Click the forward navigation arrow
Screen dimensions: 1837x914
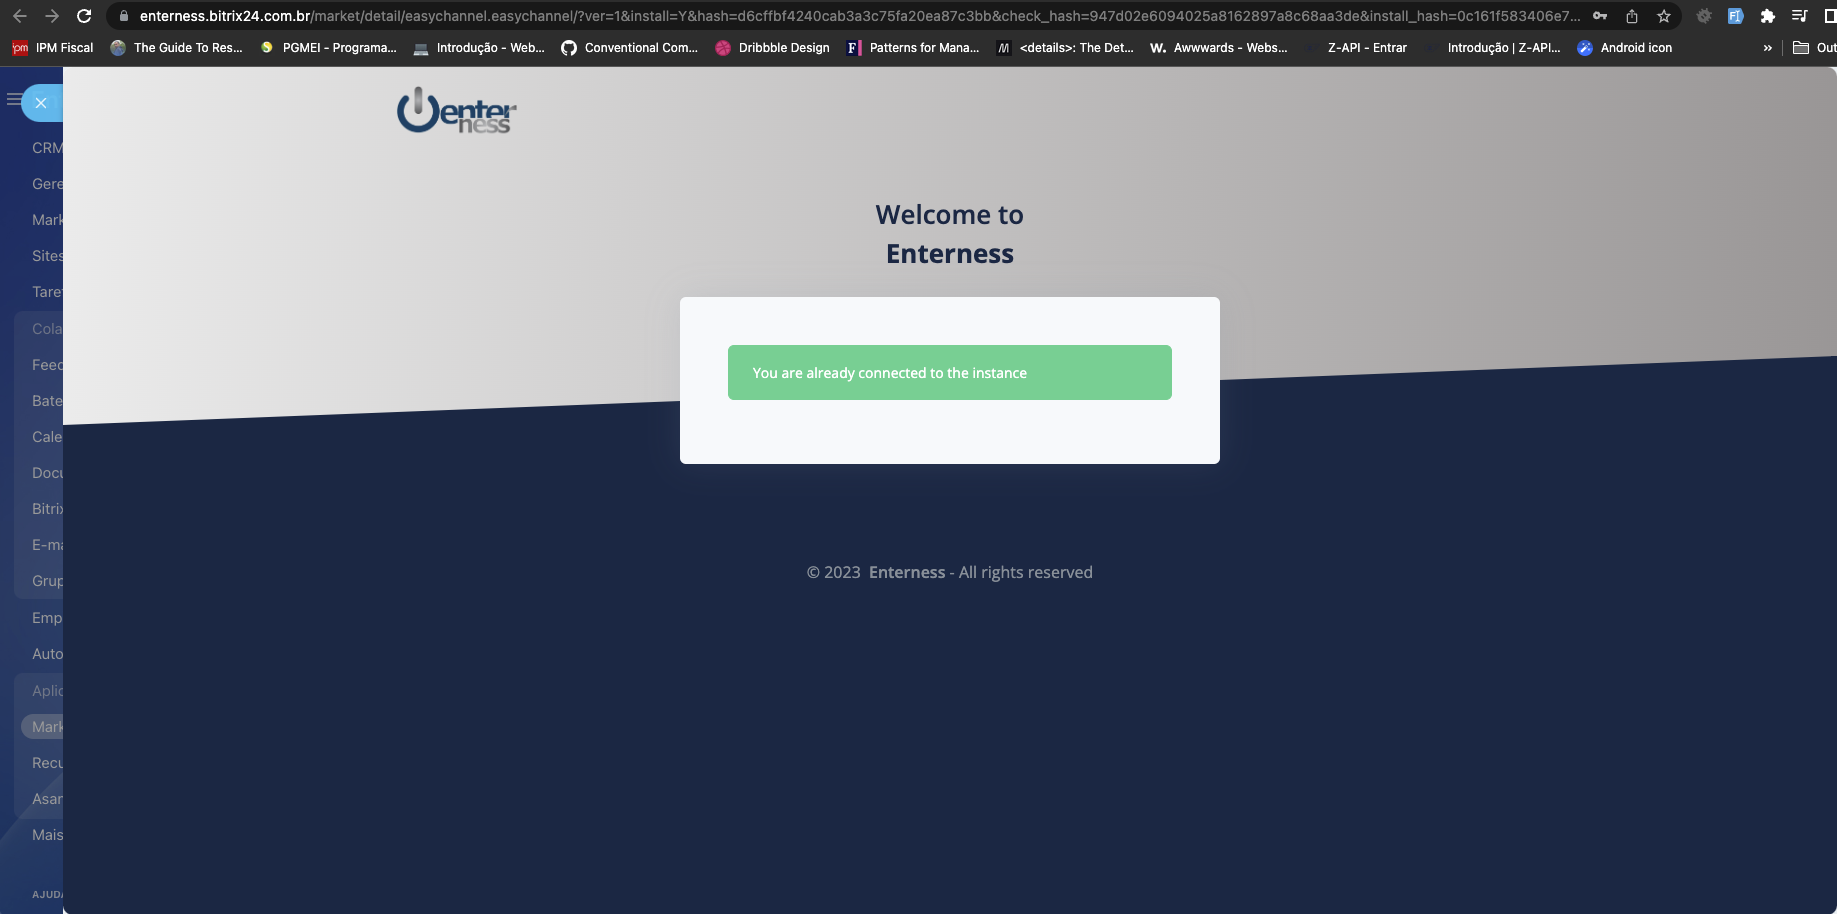50,15
